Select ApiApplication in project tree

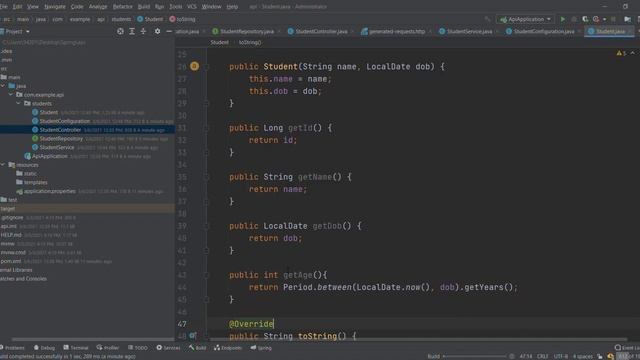tap(49, 156)
